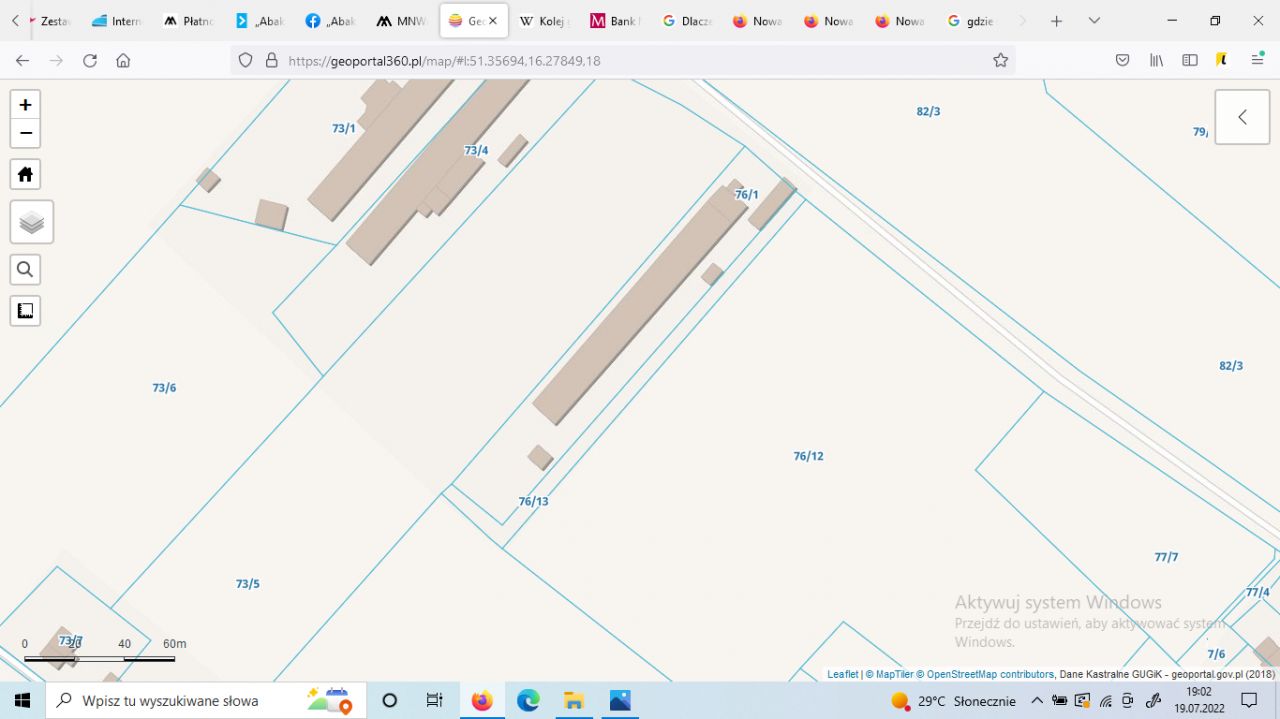This screenshot has height=719, width=1280.
Task: Select parcel label 77/7
Action: [1167, 557]
